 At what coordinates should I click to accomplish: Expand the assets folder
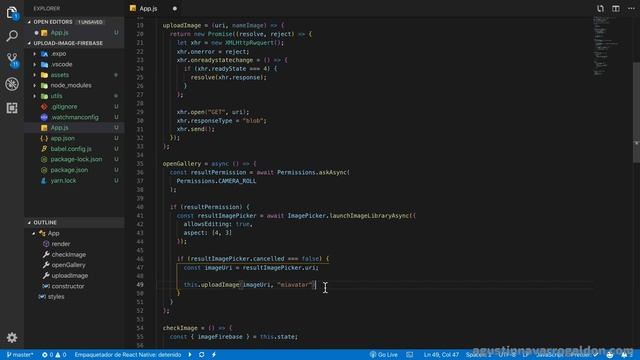click(x=34, y=75)
